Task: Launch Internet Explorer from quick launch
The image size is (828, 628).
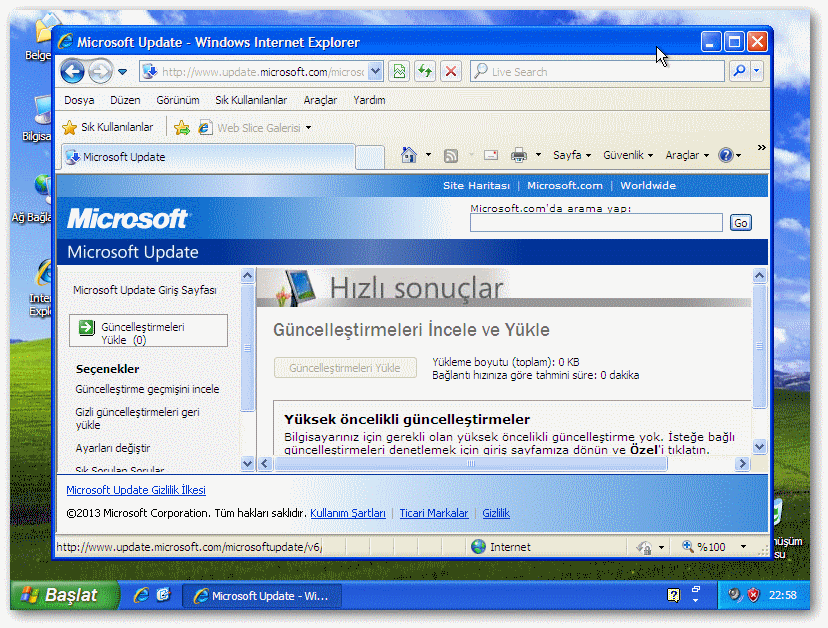Action: pos(141,595)
